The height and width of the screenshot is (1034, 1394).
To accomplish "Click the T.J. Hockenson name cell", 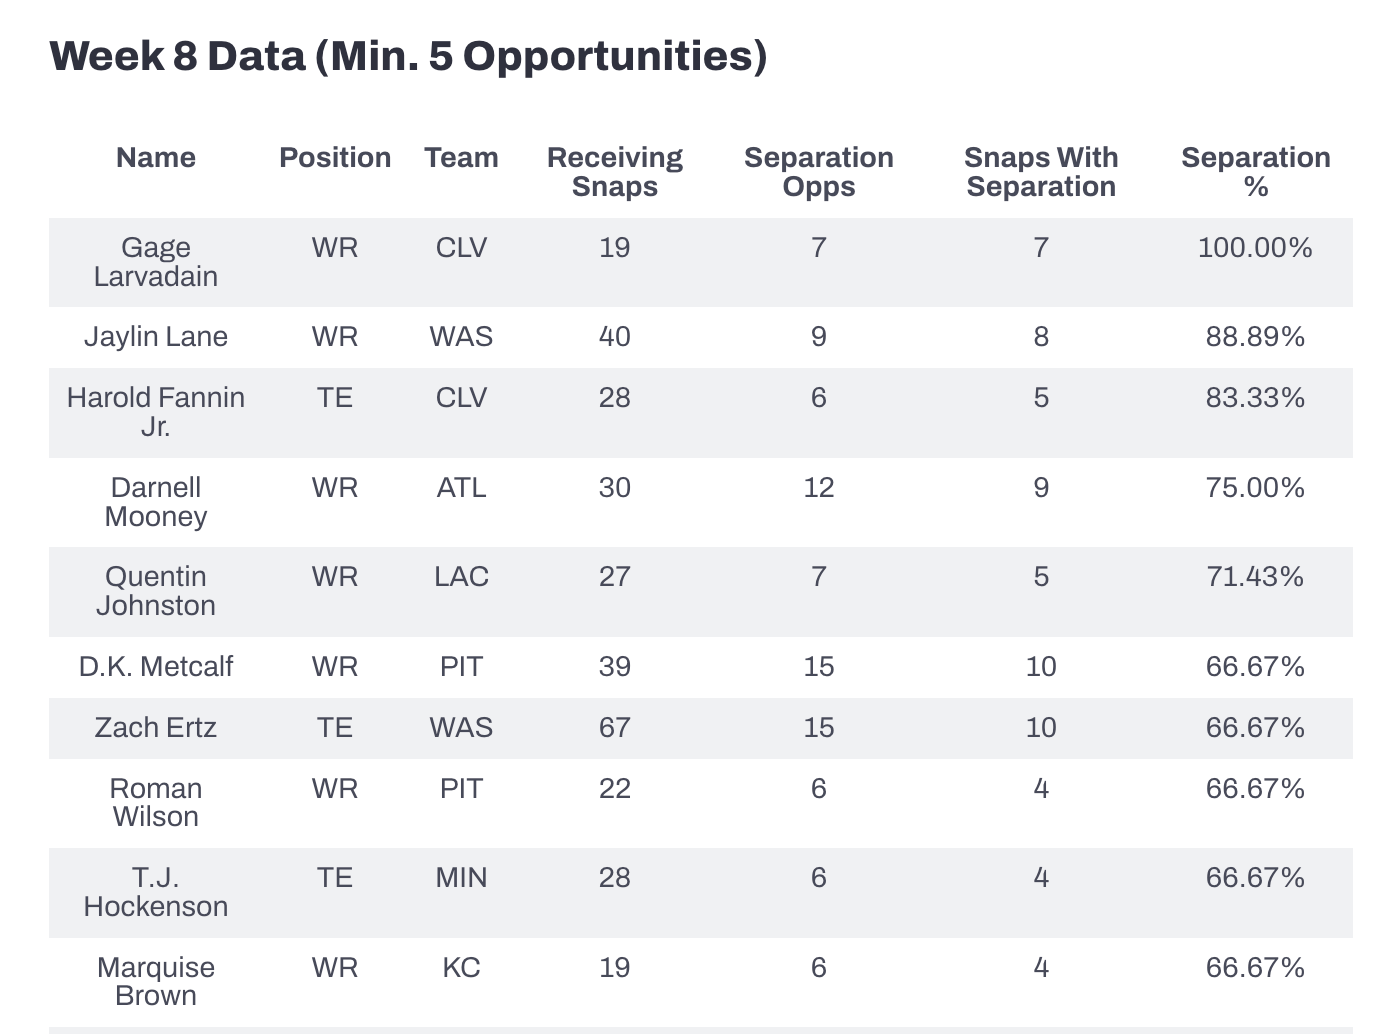I will coord(155,892).
